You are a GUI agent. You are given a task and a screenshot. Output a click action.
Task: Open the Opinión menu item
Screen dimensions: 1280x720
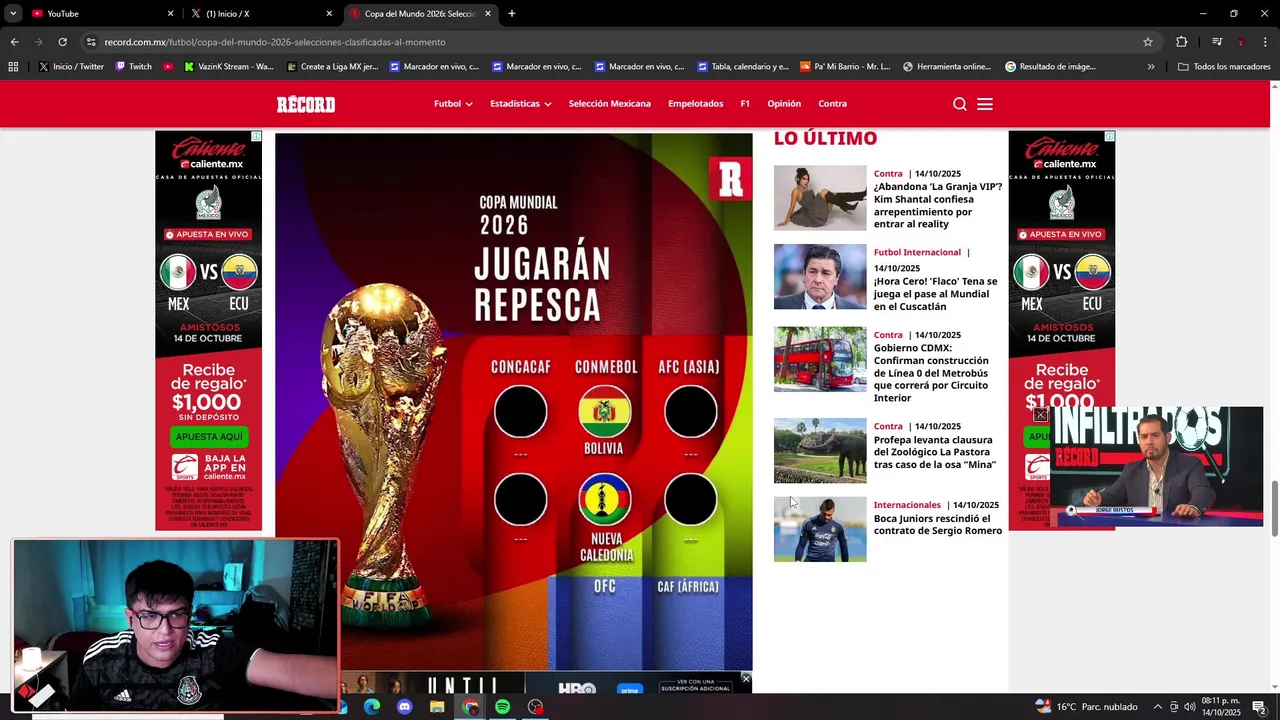point(784,104)
